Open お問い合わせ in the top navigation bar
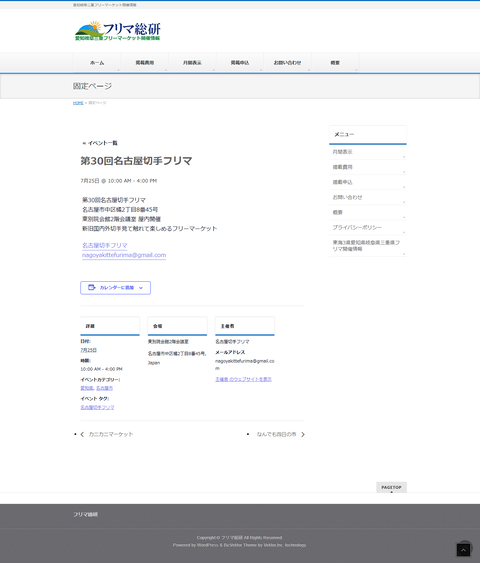This screenshot has width=480, height=563. click(287, 62)
